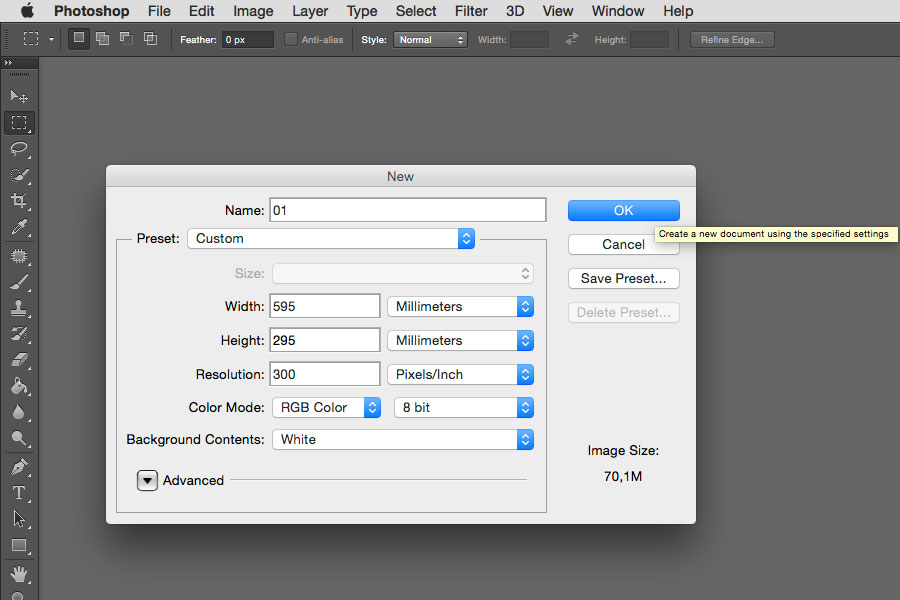Image resolution: width=900 pixels, height=600 pixels.
Task: Open the View menu
Action: coord(558,11)
